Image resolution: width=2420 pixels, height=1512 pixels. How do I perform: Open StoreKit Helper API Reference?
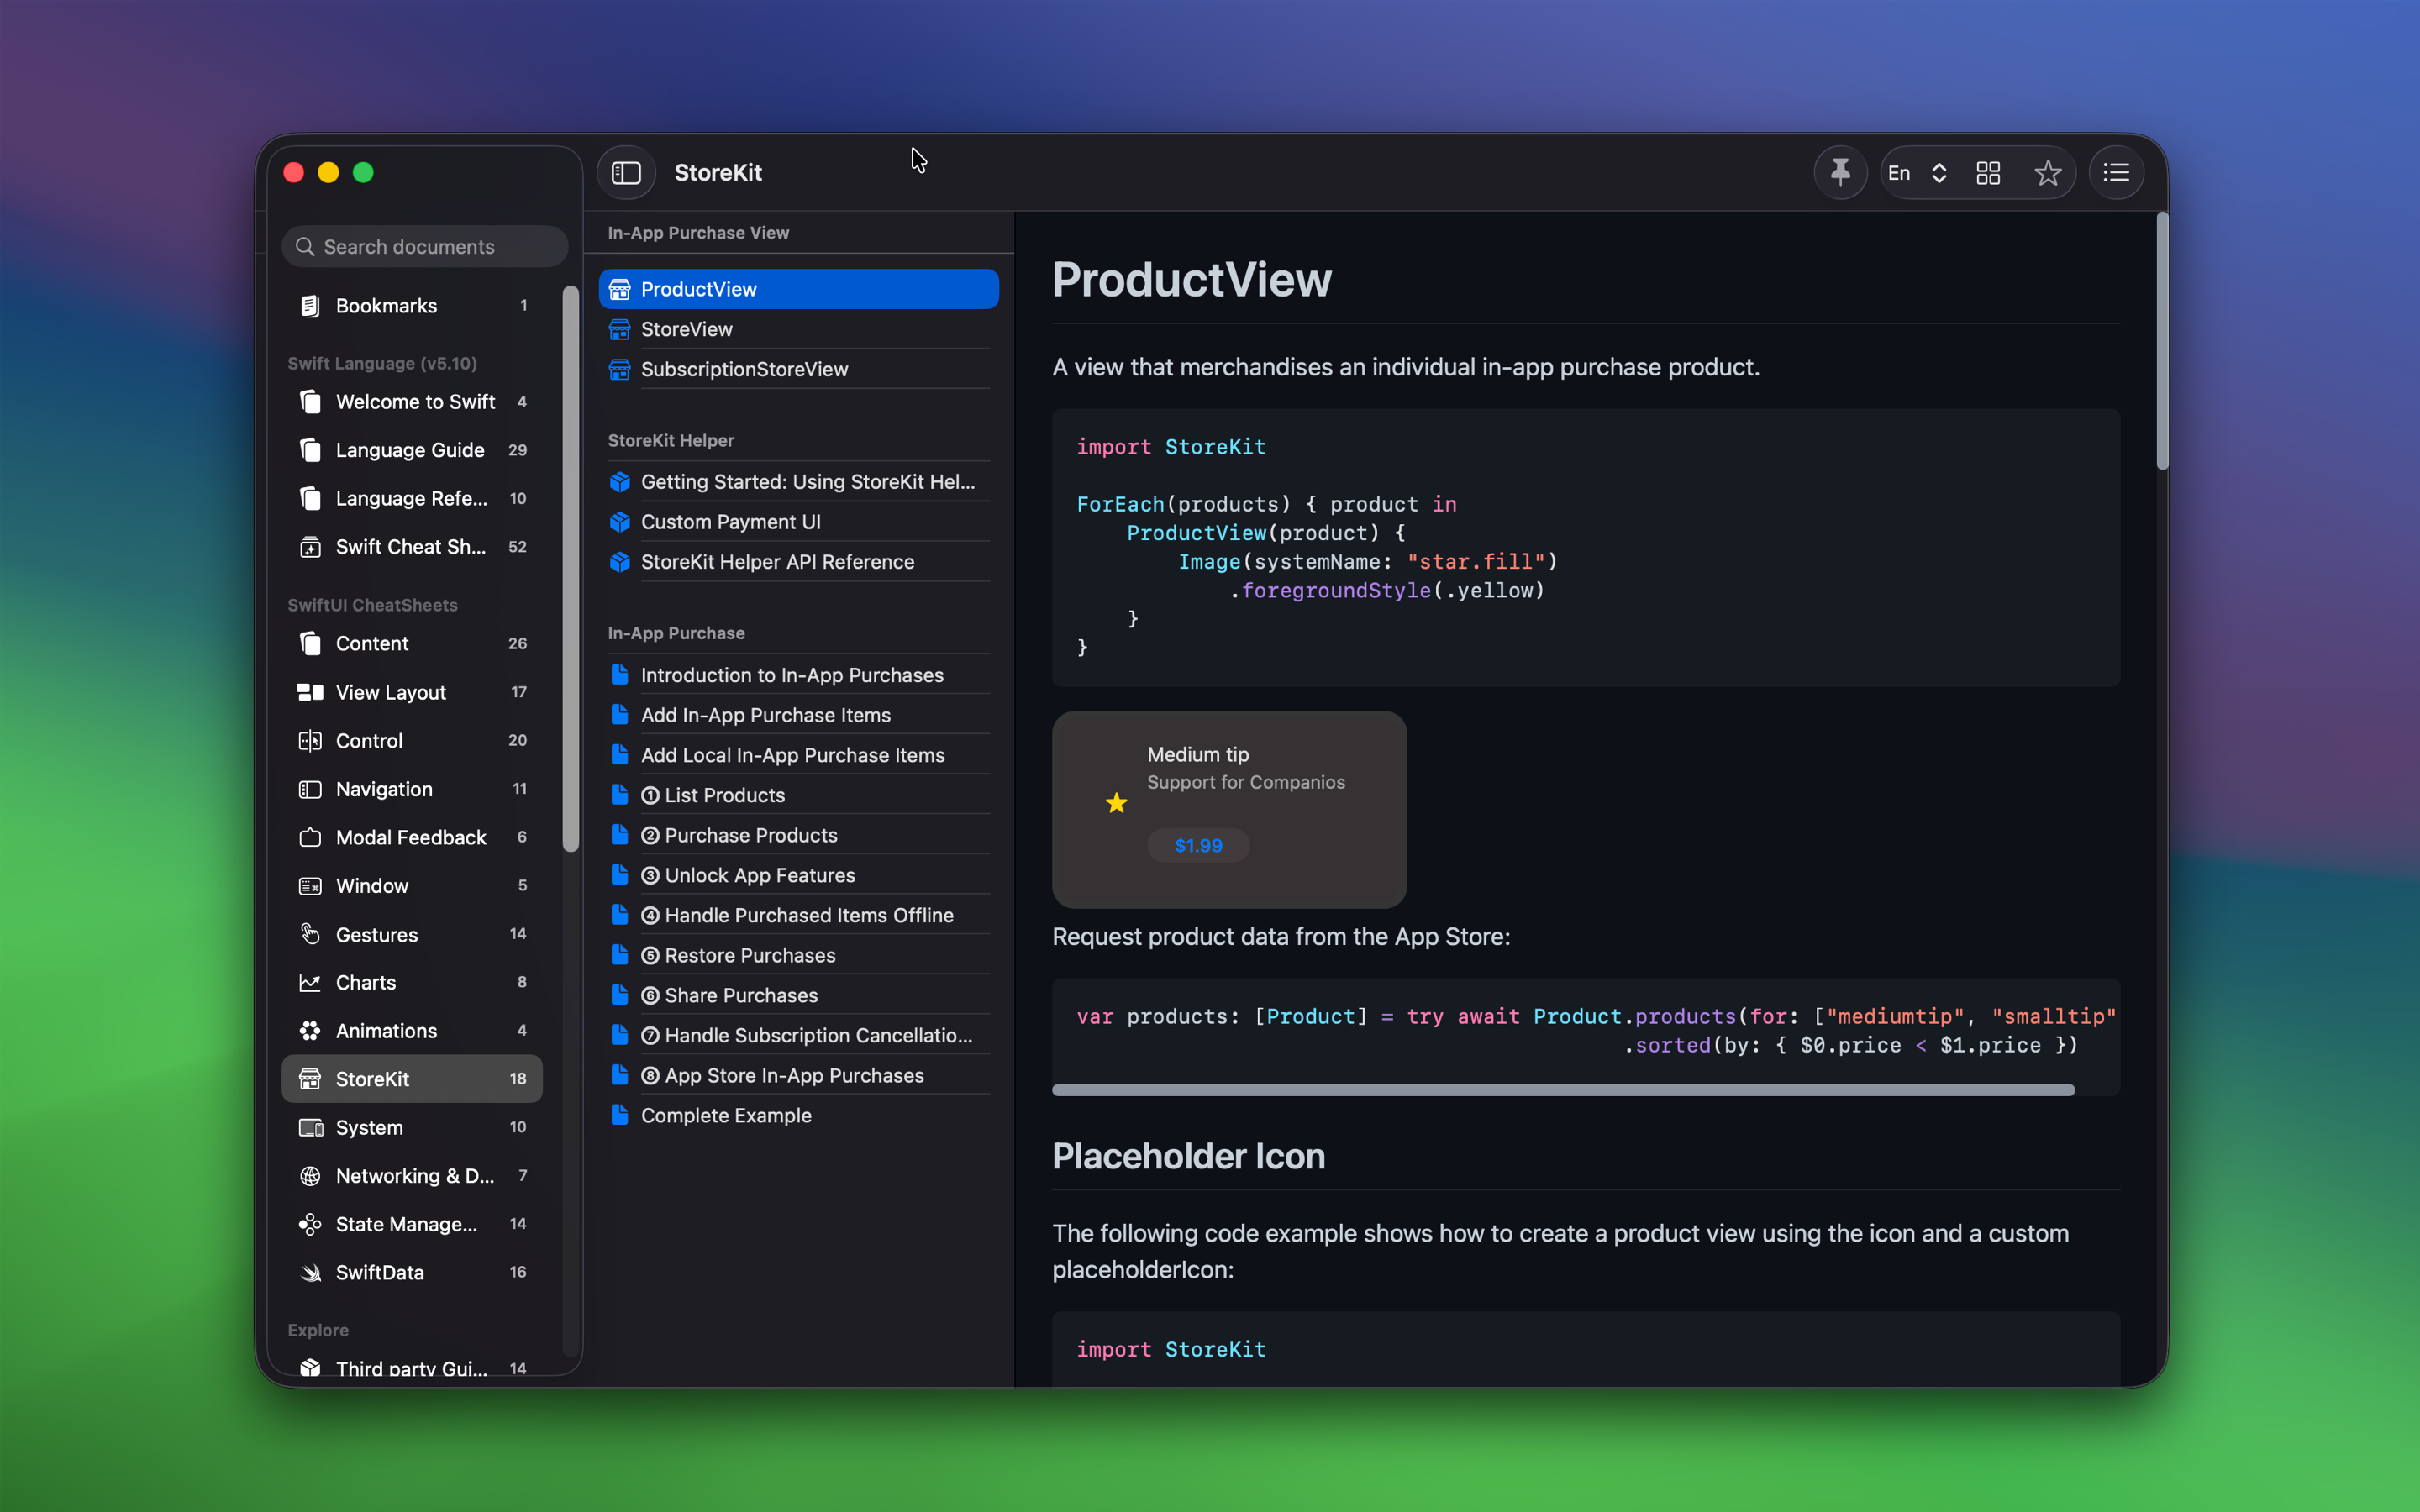tap(777, 562)
